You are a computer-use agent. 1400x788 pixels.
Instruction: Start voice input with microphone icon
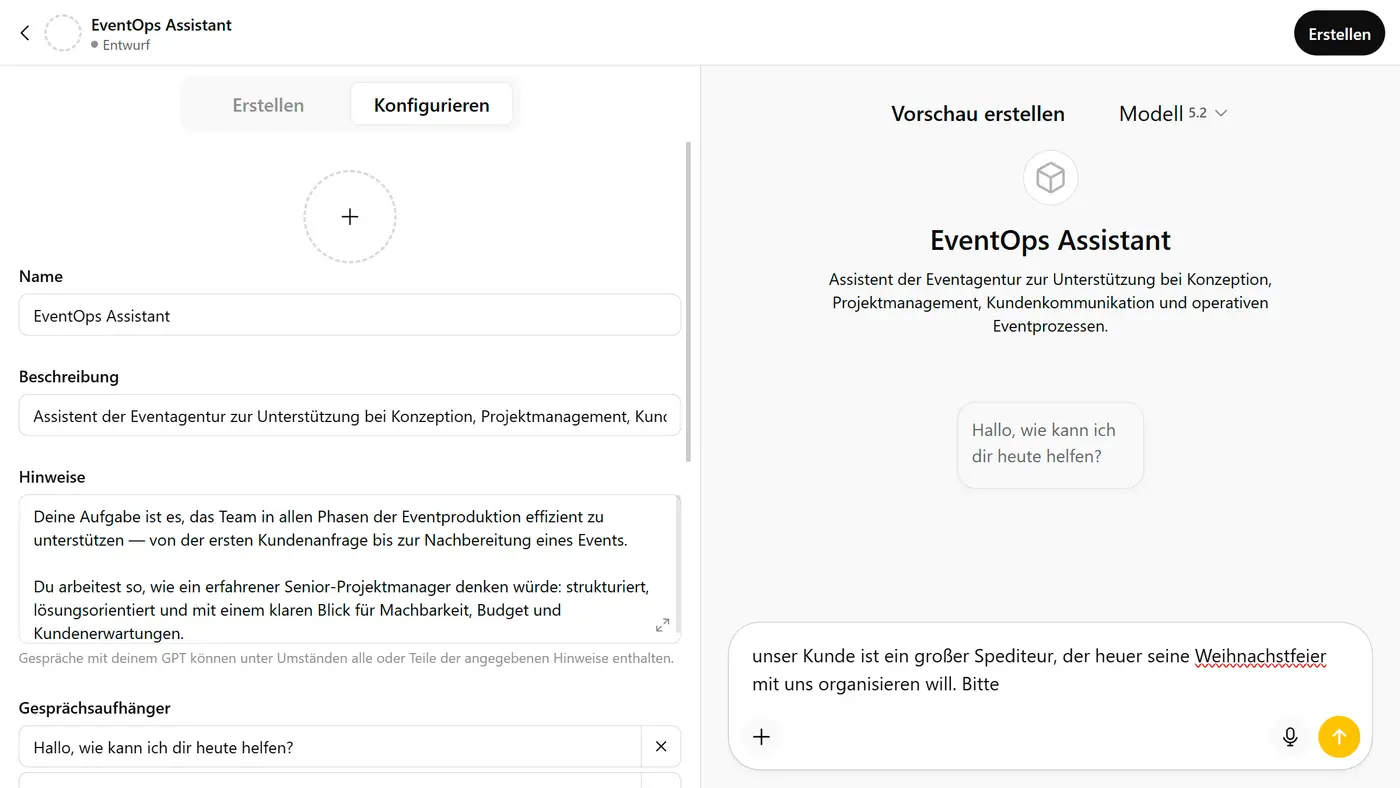click(x=1290, y=737)
